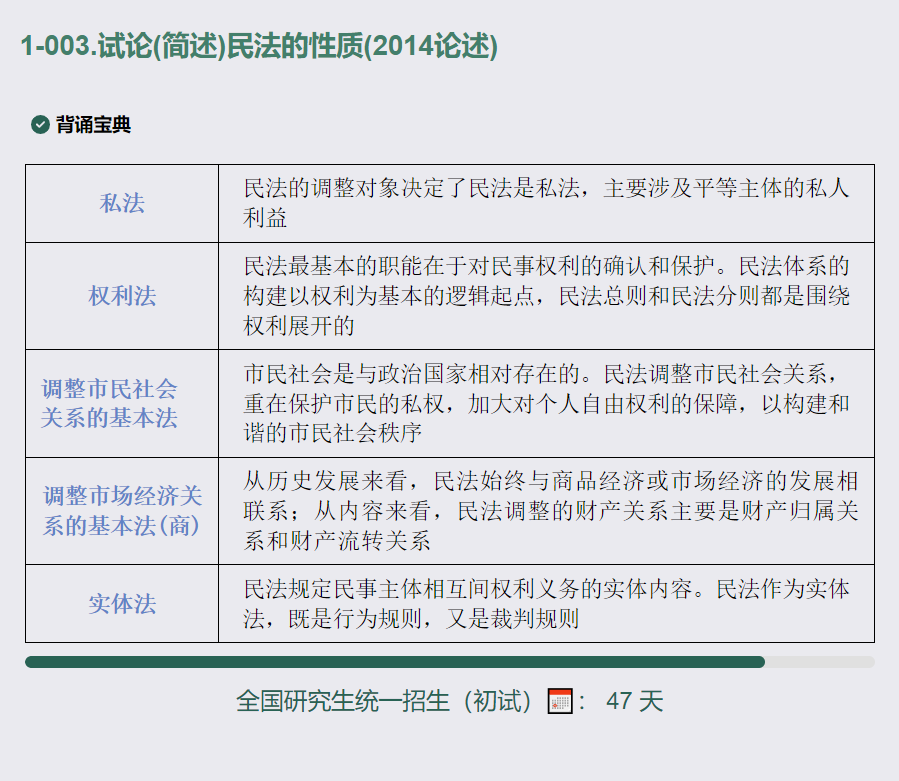Click the green progress bar

point(395,662)
